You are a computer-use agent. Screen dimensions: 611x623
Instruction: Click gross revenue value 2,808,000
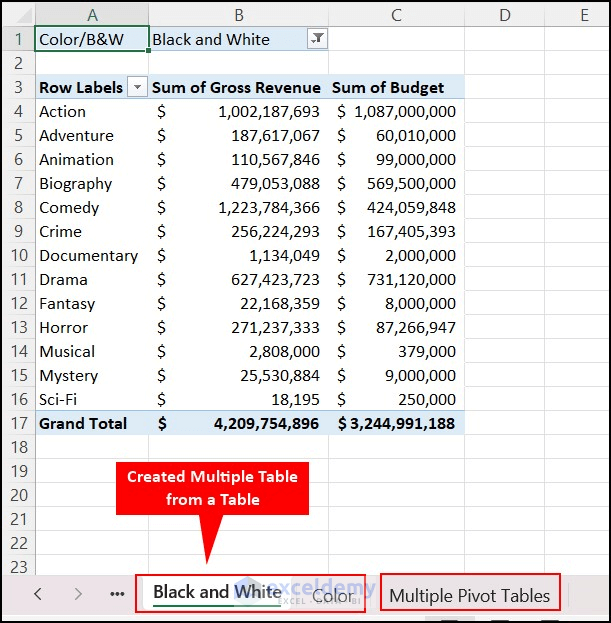coord(284,352)
